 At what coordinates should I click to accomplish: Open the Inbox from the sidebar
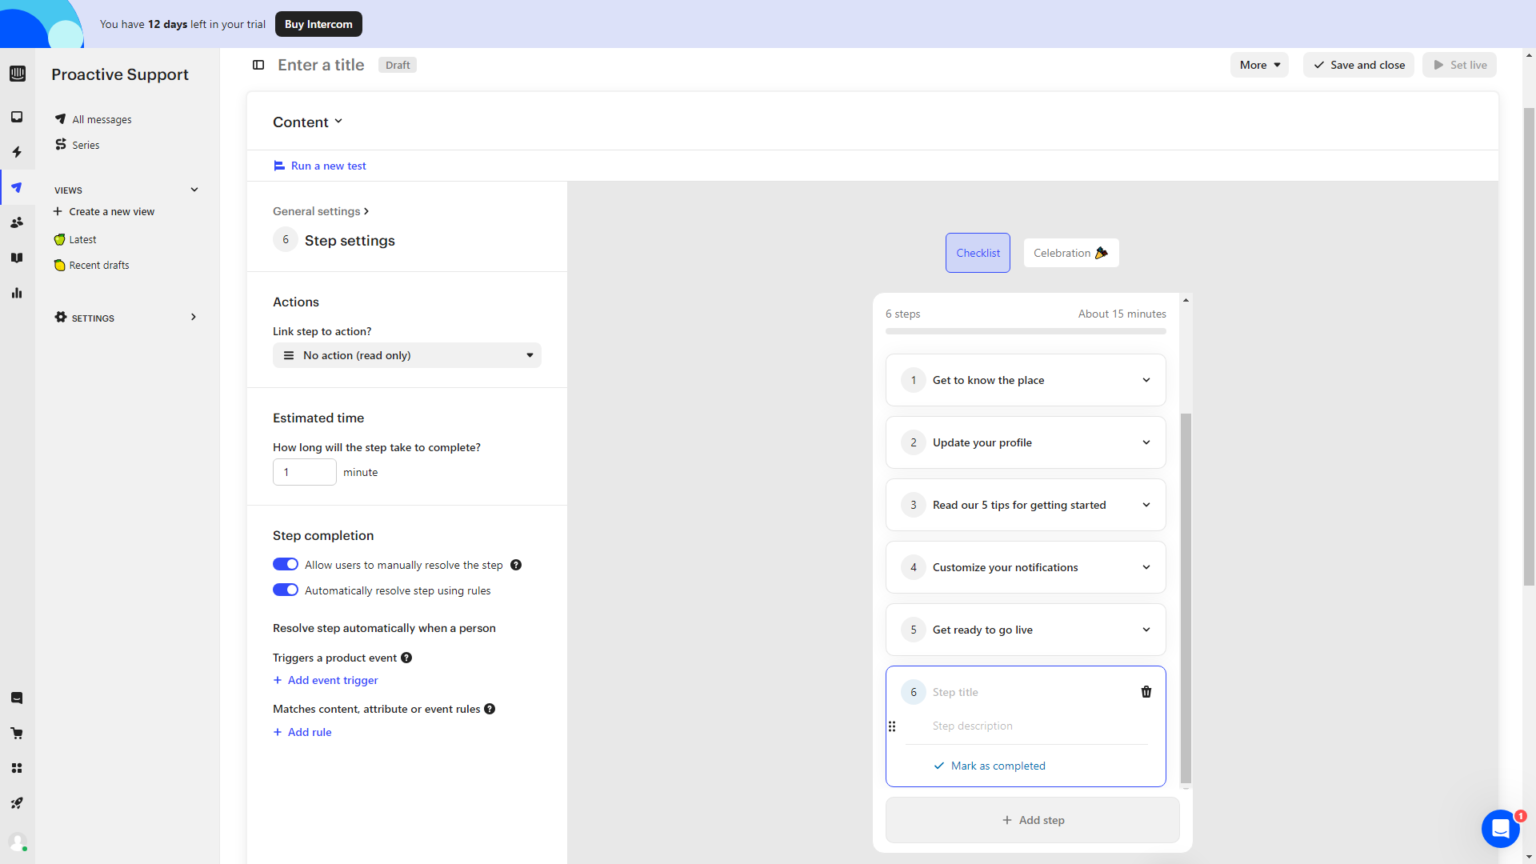pos(16,117)
